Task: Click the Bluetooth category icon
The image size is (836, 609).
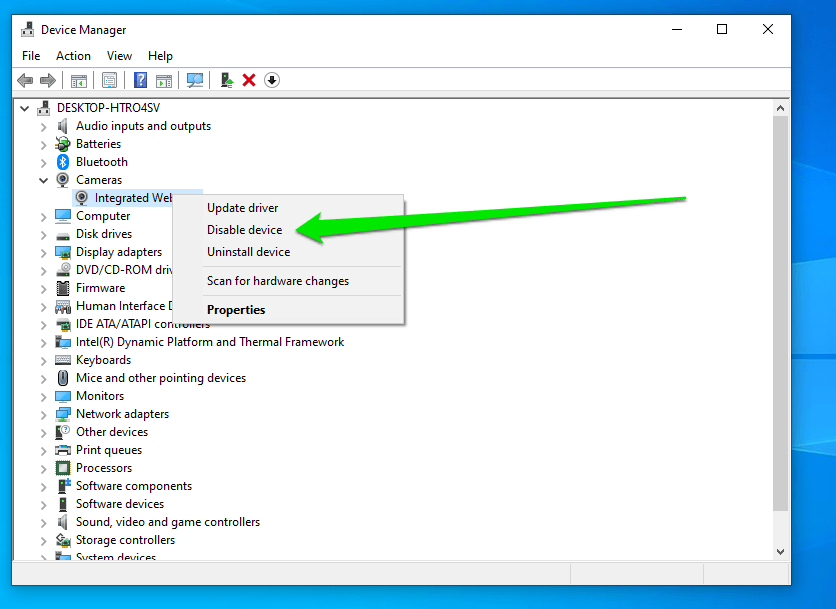Action: coord(63,162)
